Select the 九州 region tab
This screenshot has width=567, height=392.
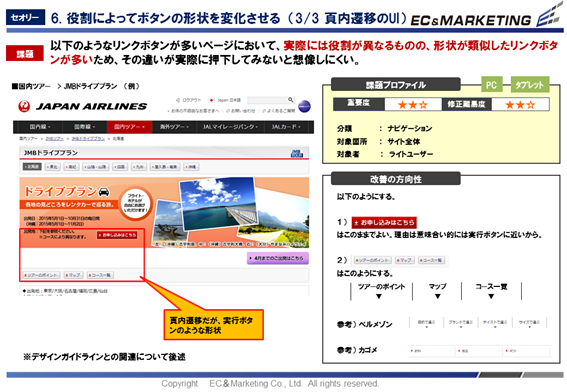coord(139,167)
